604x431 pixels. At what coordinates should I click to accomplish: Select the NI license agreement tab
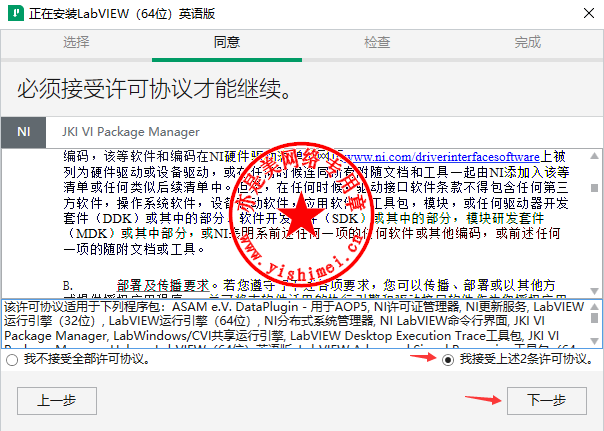pos(23,132)
